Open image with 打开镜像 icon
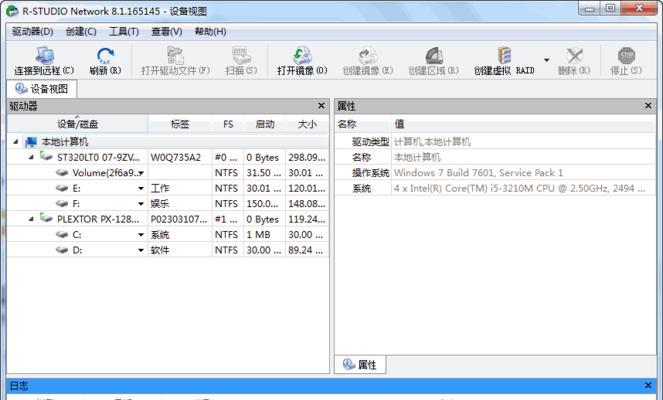Viewport: 663px width, 400px height. point(302,55)
